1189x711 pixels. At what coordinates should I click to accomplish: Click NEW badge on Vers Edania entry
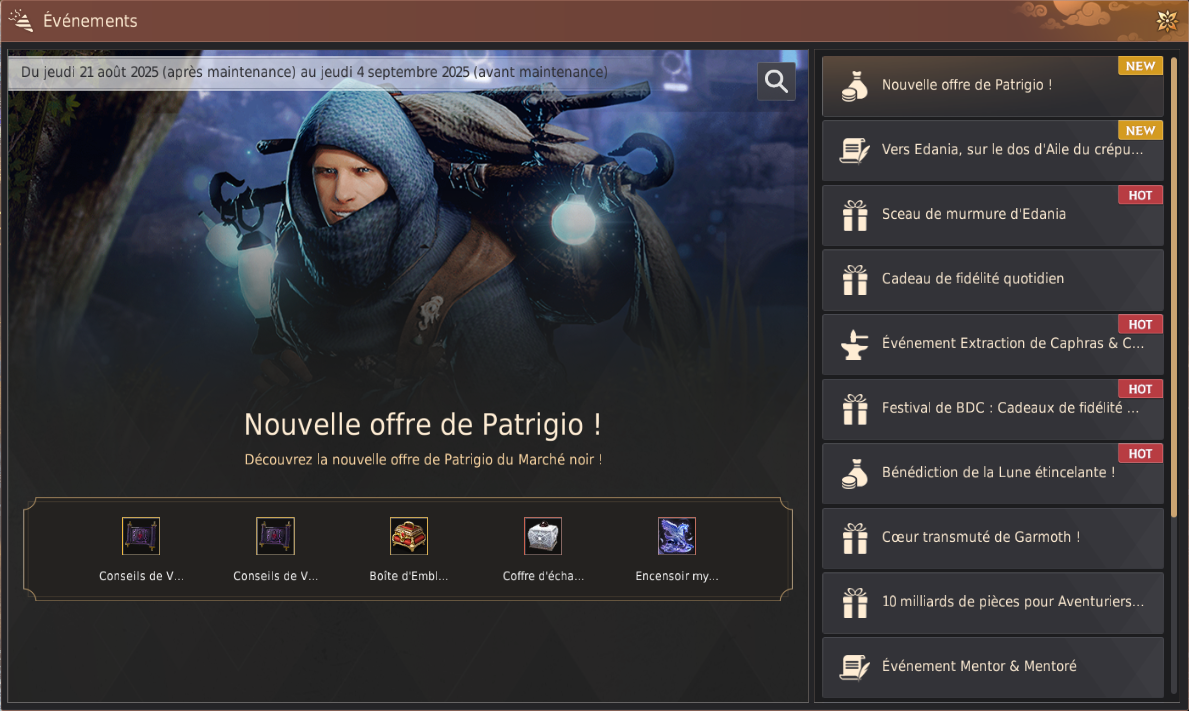1140,130
